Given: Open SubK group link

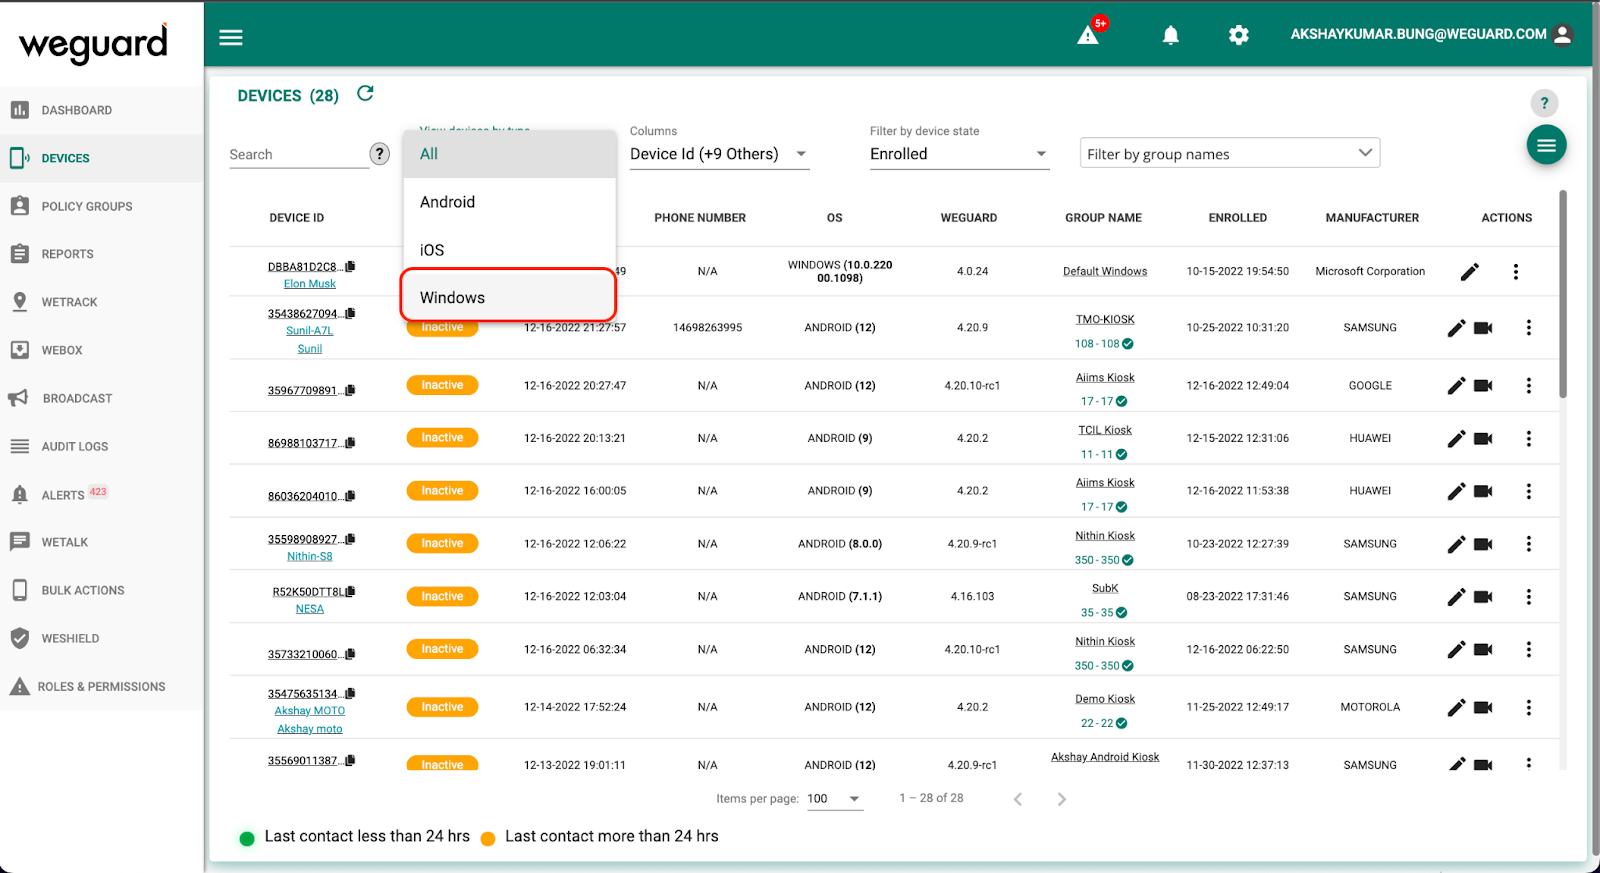Looking at the screenshot, I should click(1105, 589).
